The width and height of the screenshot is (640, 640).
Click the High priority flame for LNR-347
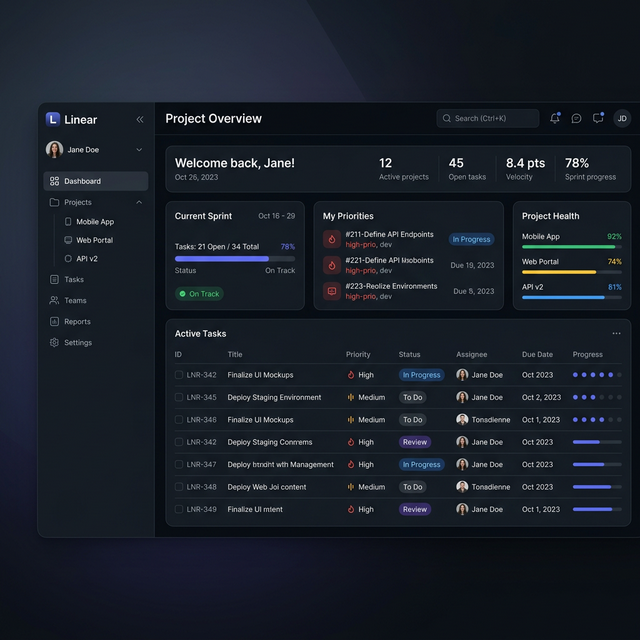(x=351, y=464)
